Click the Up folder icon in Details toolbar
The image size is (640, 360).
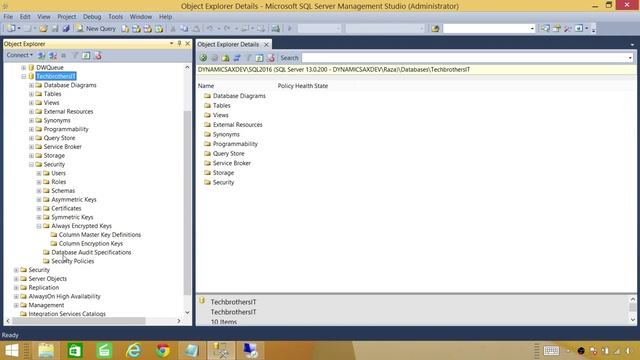(x=225, y=58)
